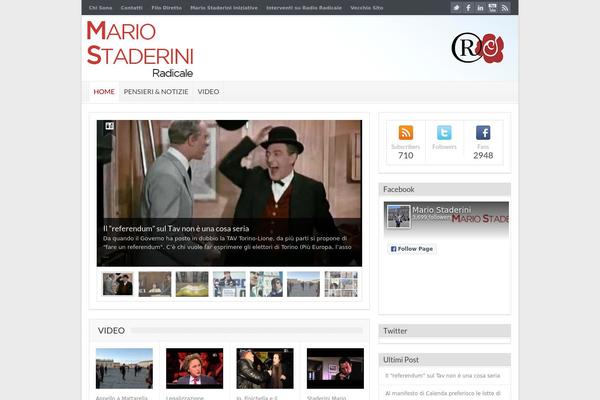Open the Legalizzazione video thumbnail

[x=194, y=368]
